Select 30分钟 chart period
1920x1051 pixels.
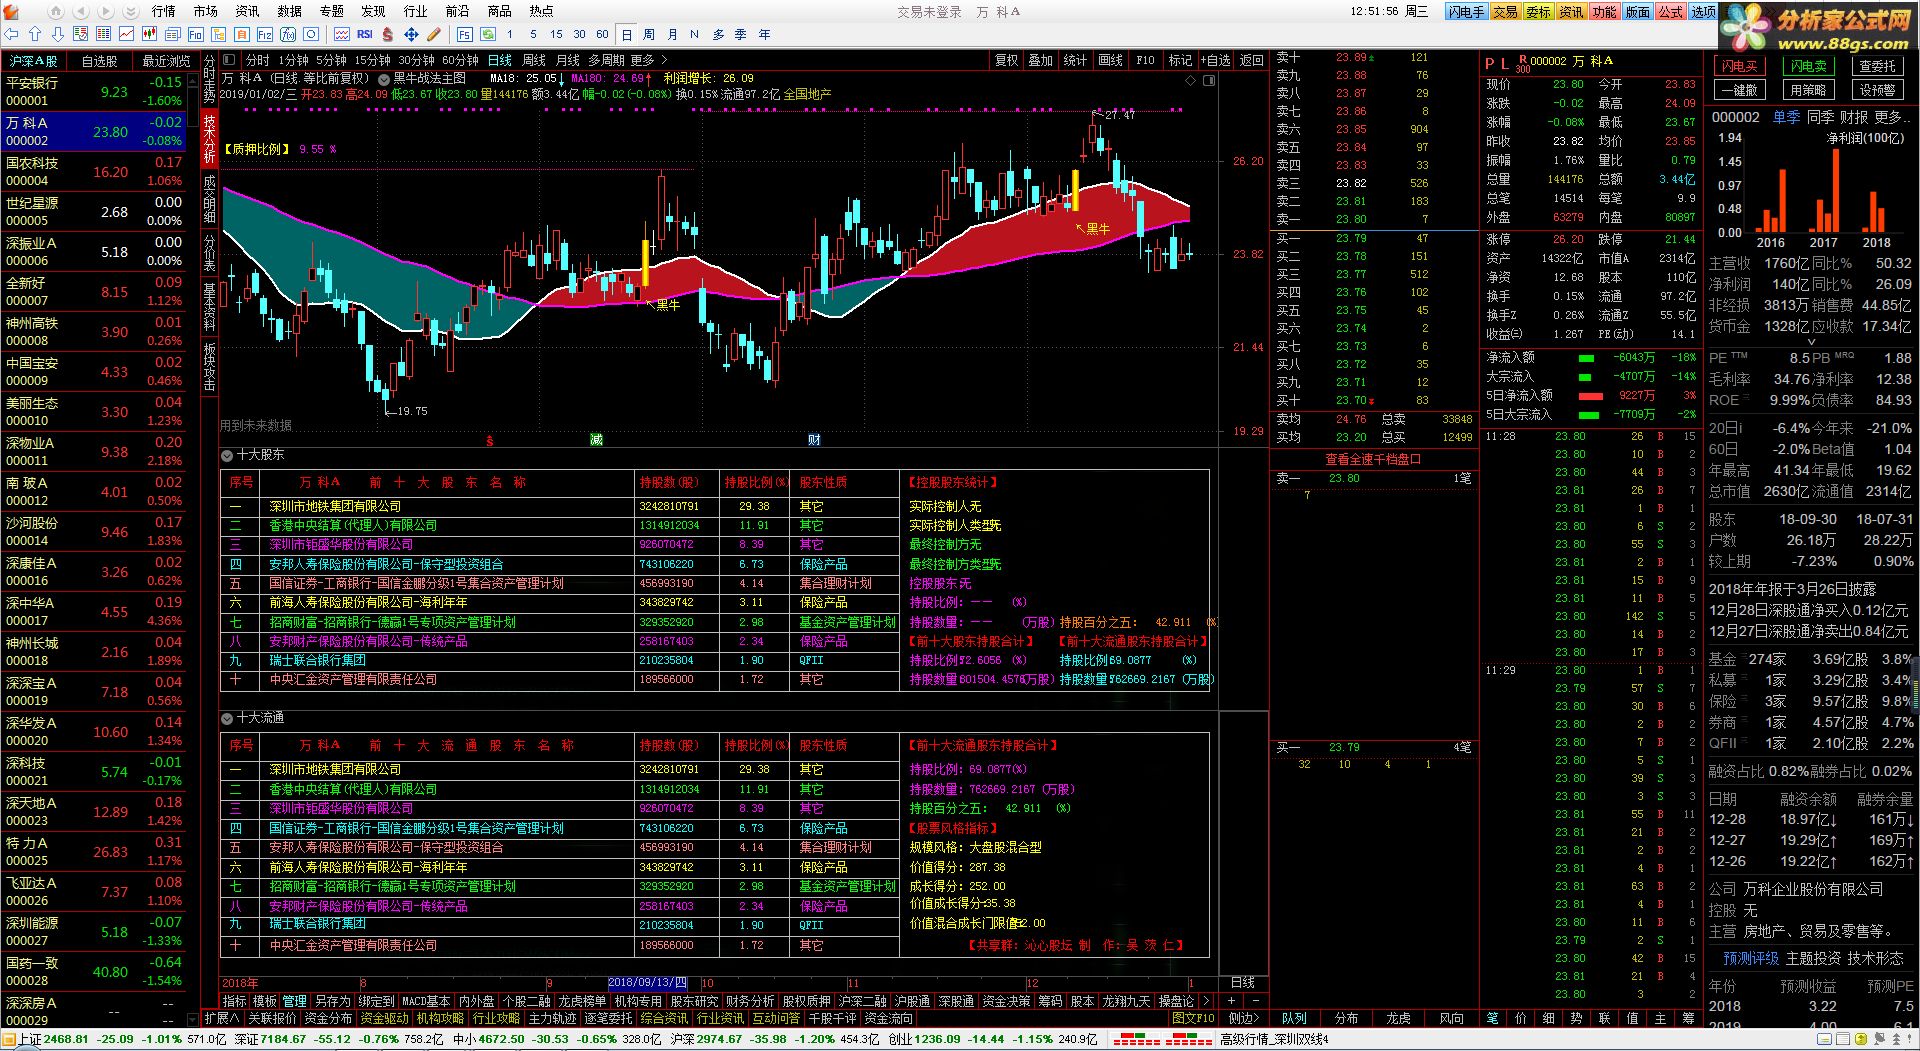pyautogui.click(x=415, y=60)
